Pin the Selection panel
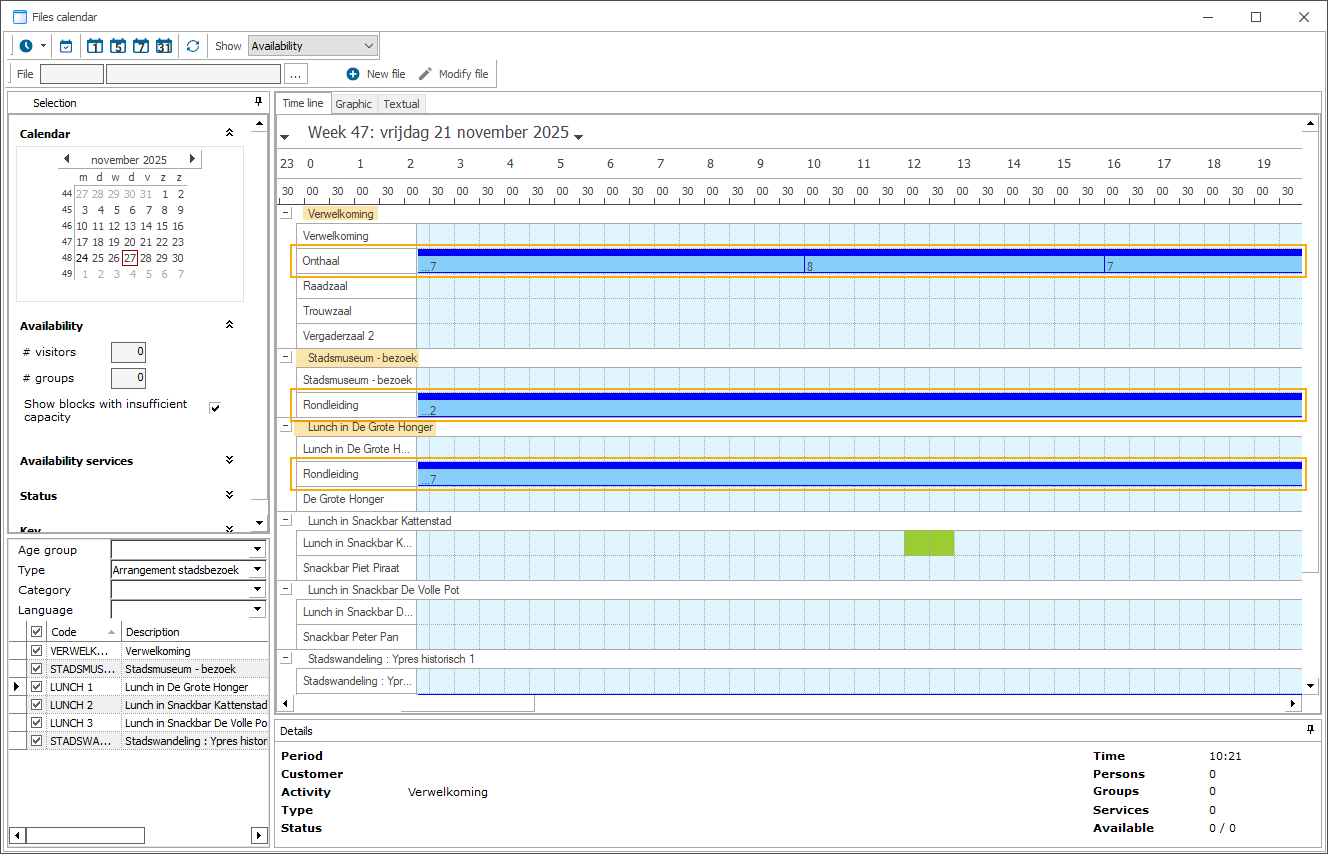1328x854 pixels. coord(258,102)
